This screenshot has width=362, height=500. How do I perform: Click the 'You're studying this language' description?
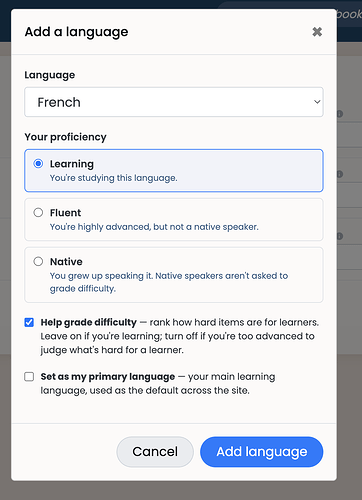tap(114, 178)
